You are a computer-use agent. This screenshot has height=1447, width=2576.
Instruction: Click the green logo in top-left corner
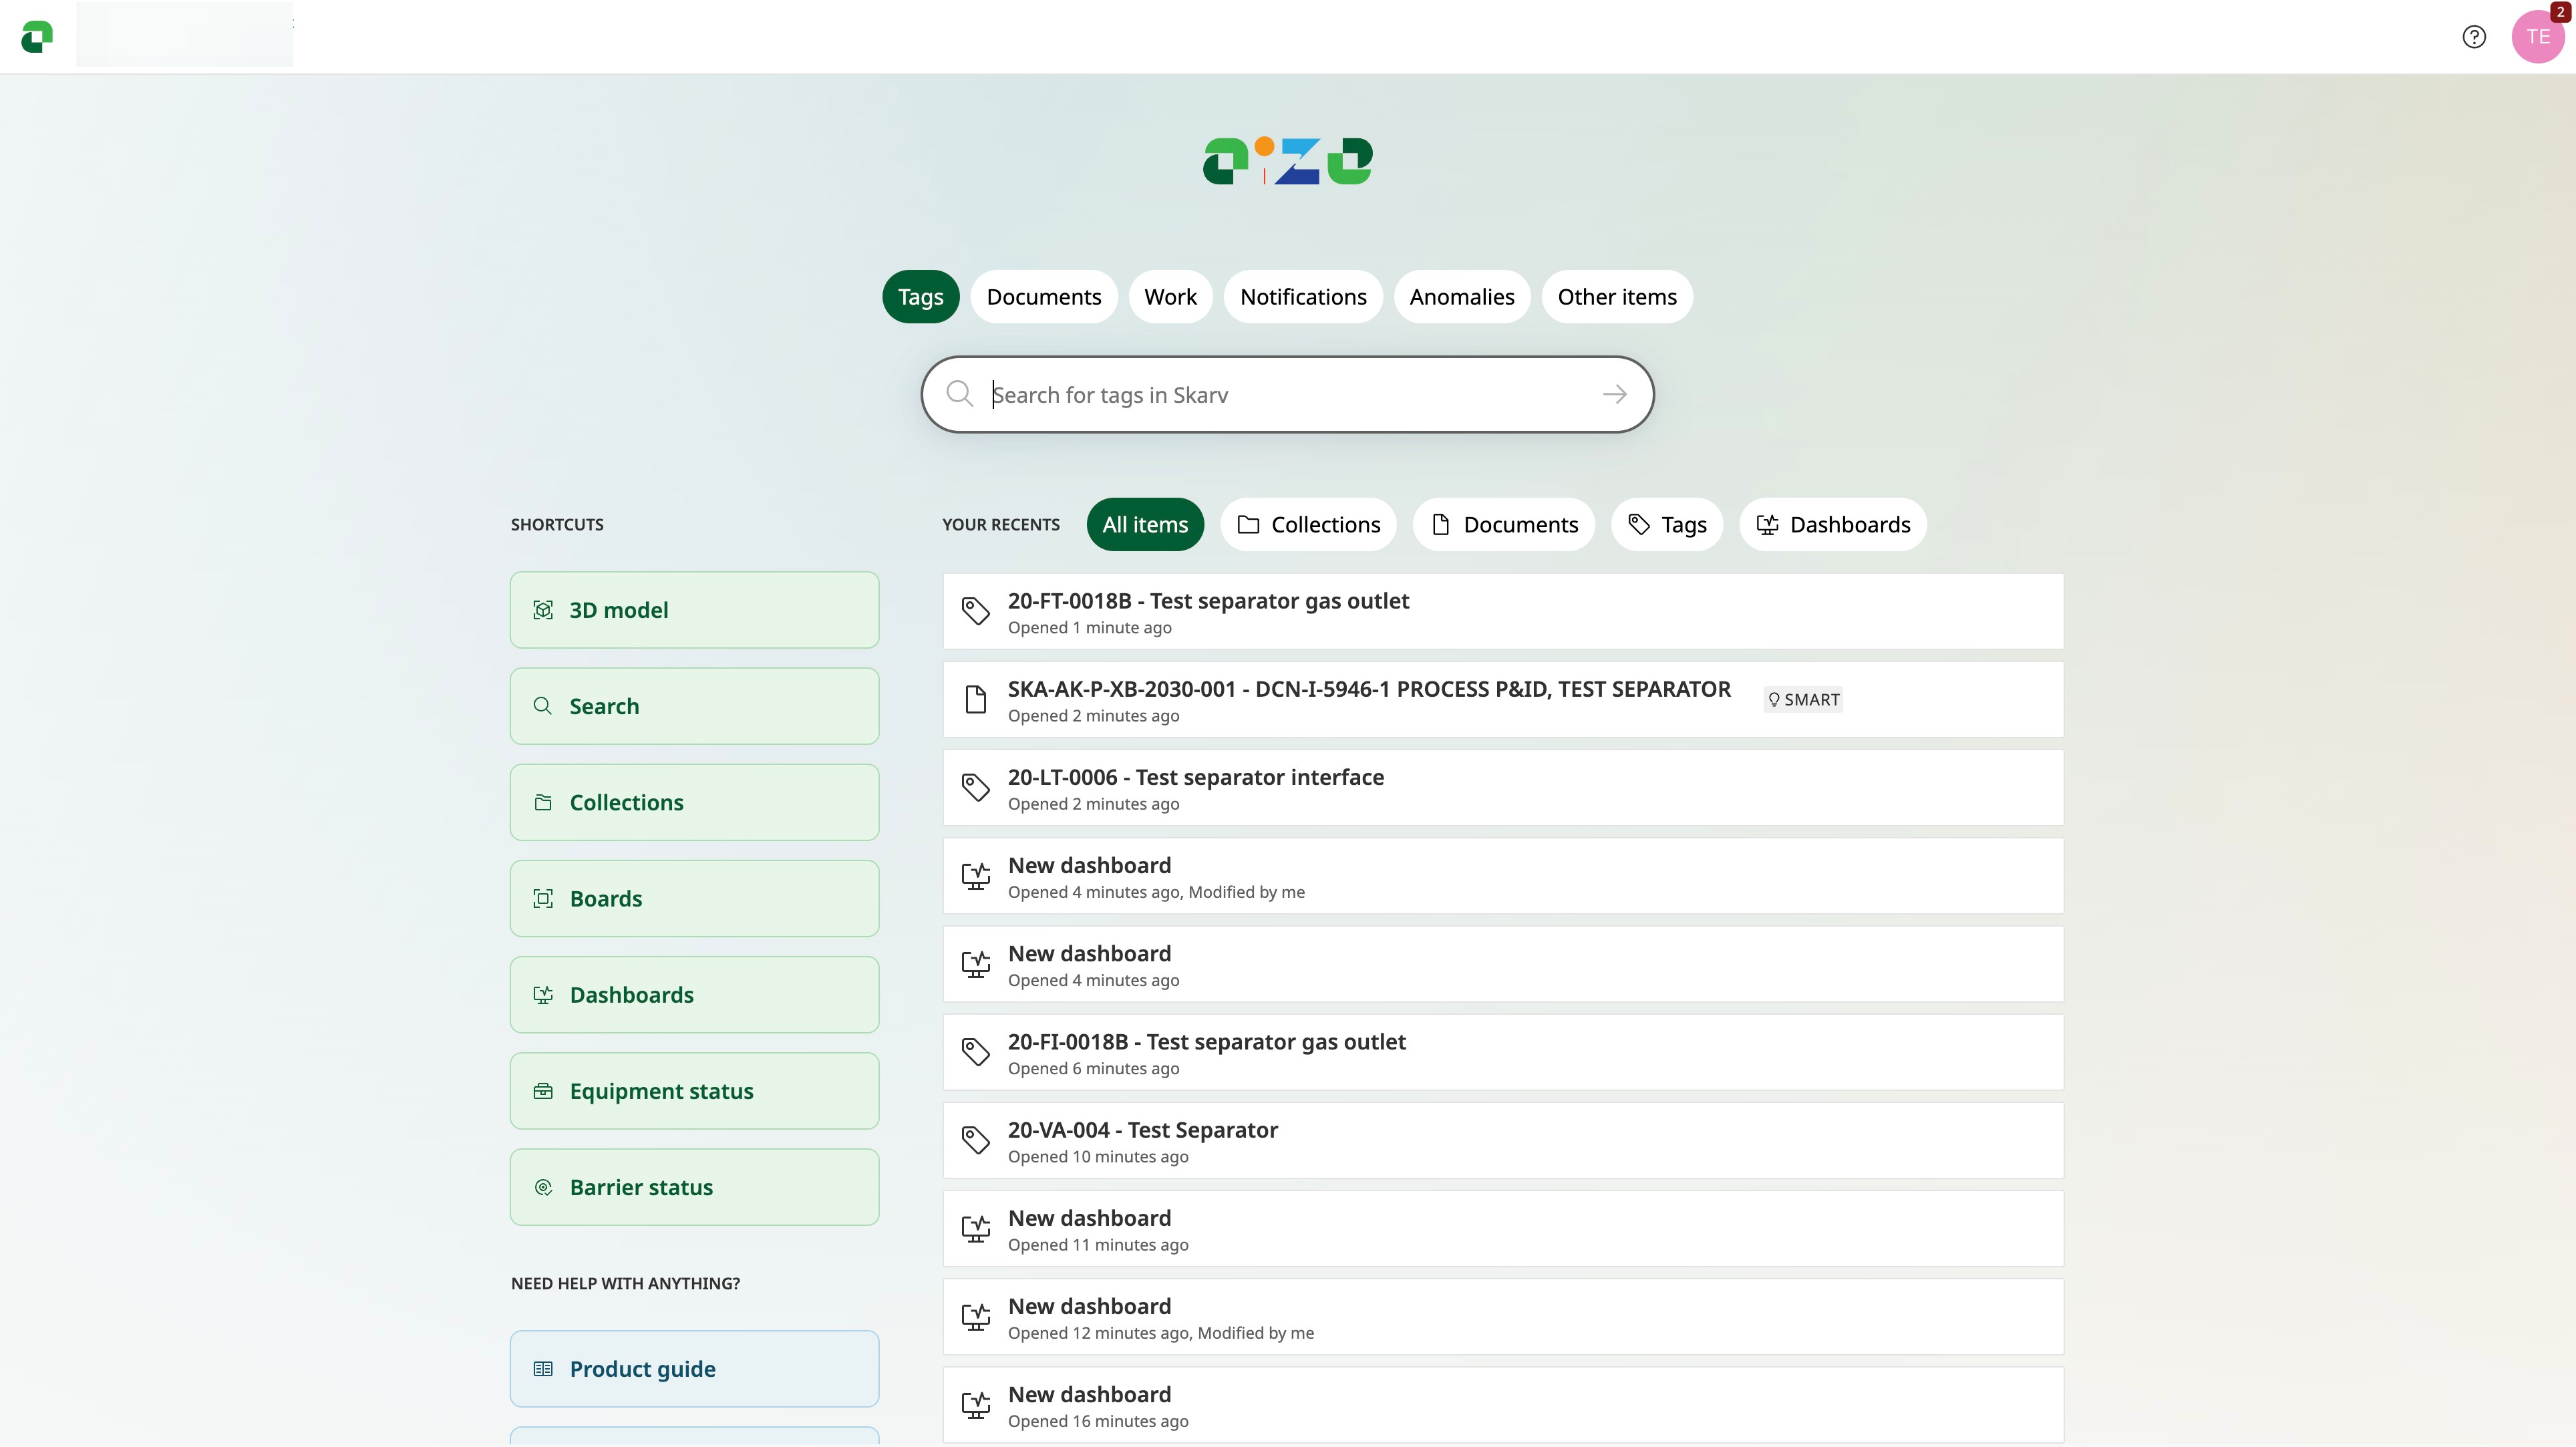pyautogui.click(x=37, y=37)
